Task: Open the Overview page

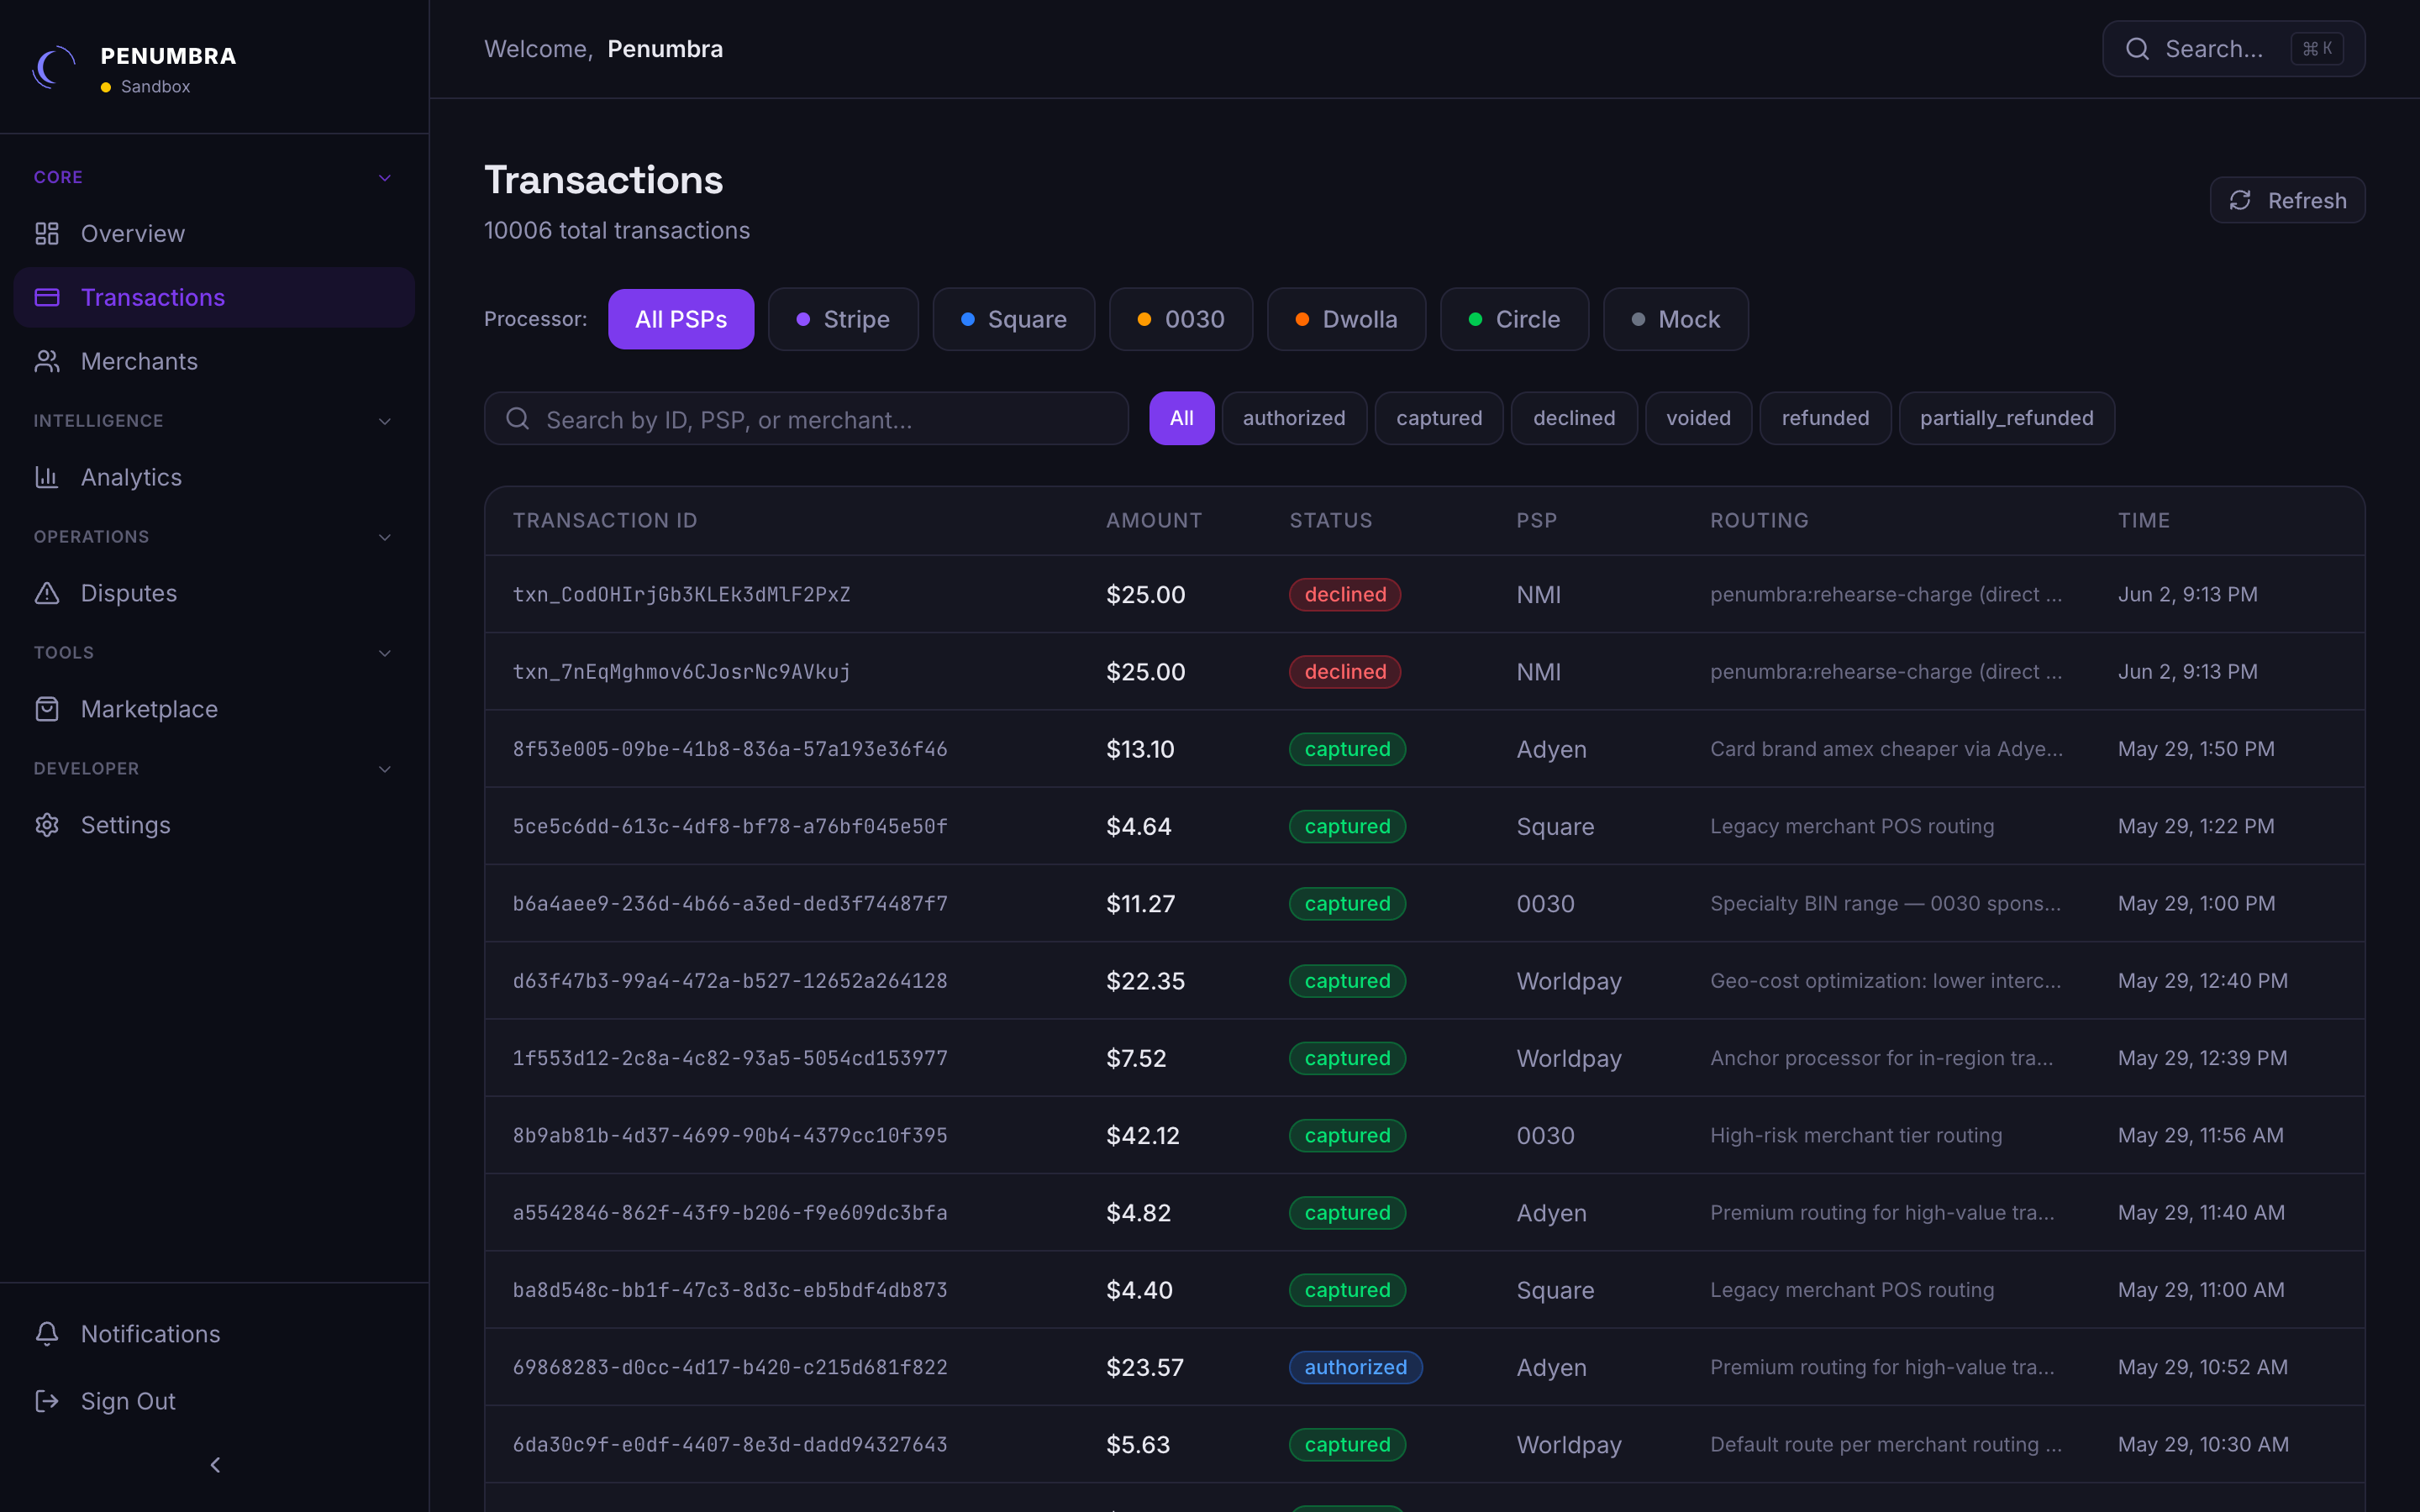Action: pyautogui.click(x=214, y=233)
